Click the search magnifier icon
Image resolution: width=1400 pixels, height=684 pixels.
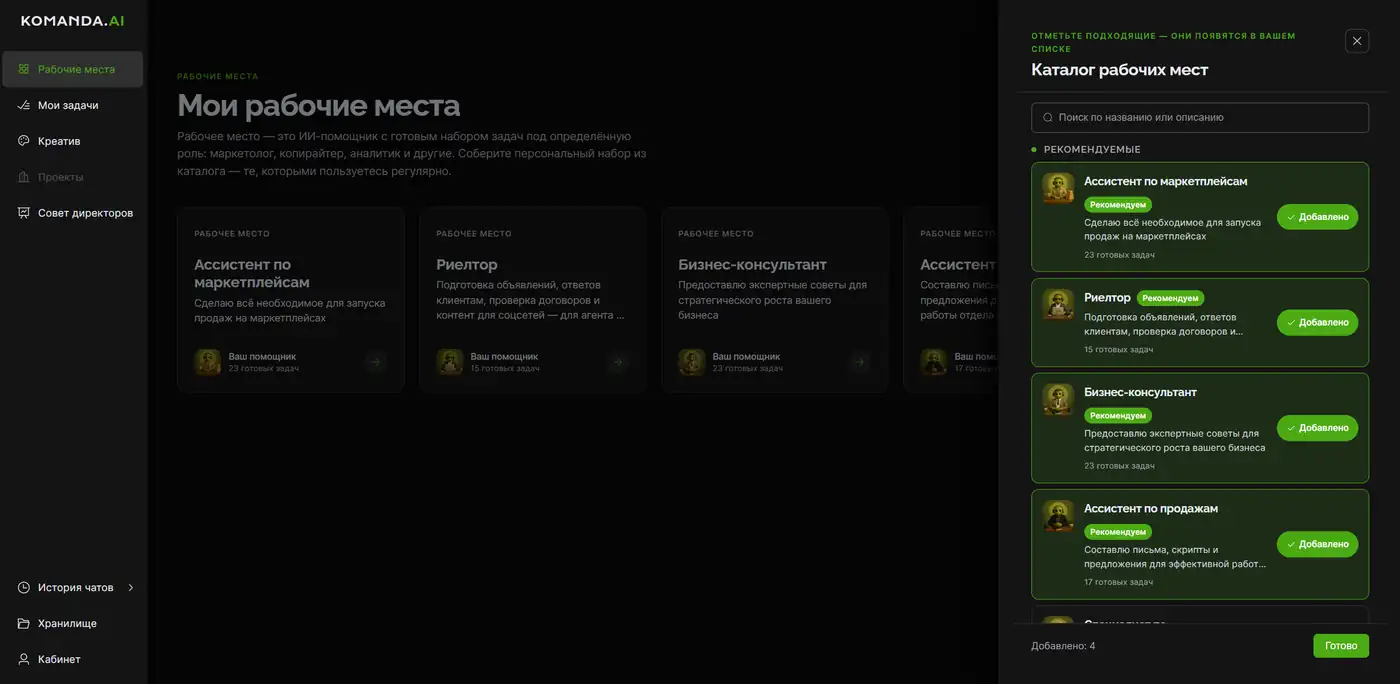pyautogui.click(x=1048, y=117)
